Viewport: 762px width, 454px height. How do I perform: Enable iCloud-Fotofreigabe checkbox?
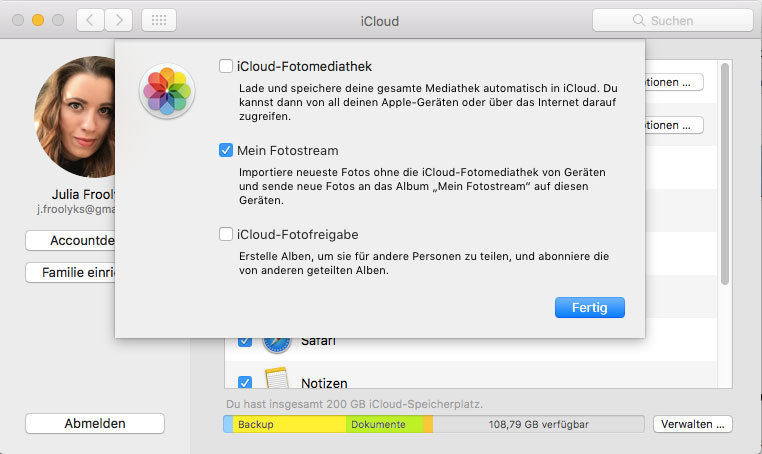pos(225,234)
